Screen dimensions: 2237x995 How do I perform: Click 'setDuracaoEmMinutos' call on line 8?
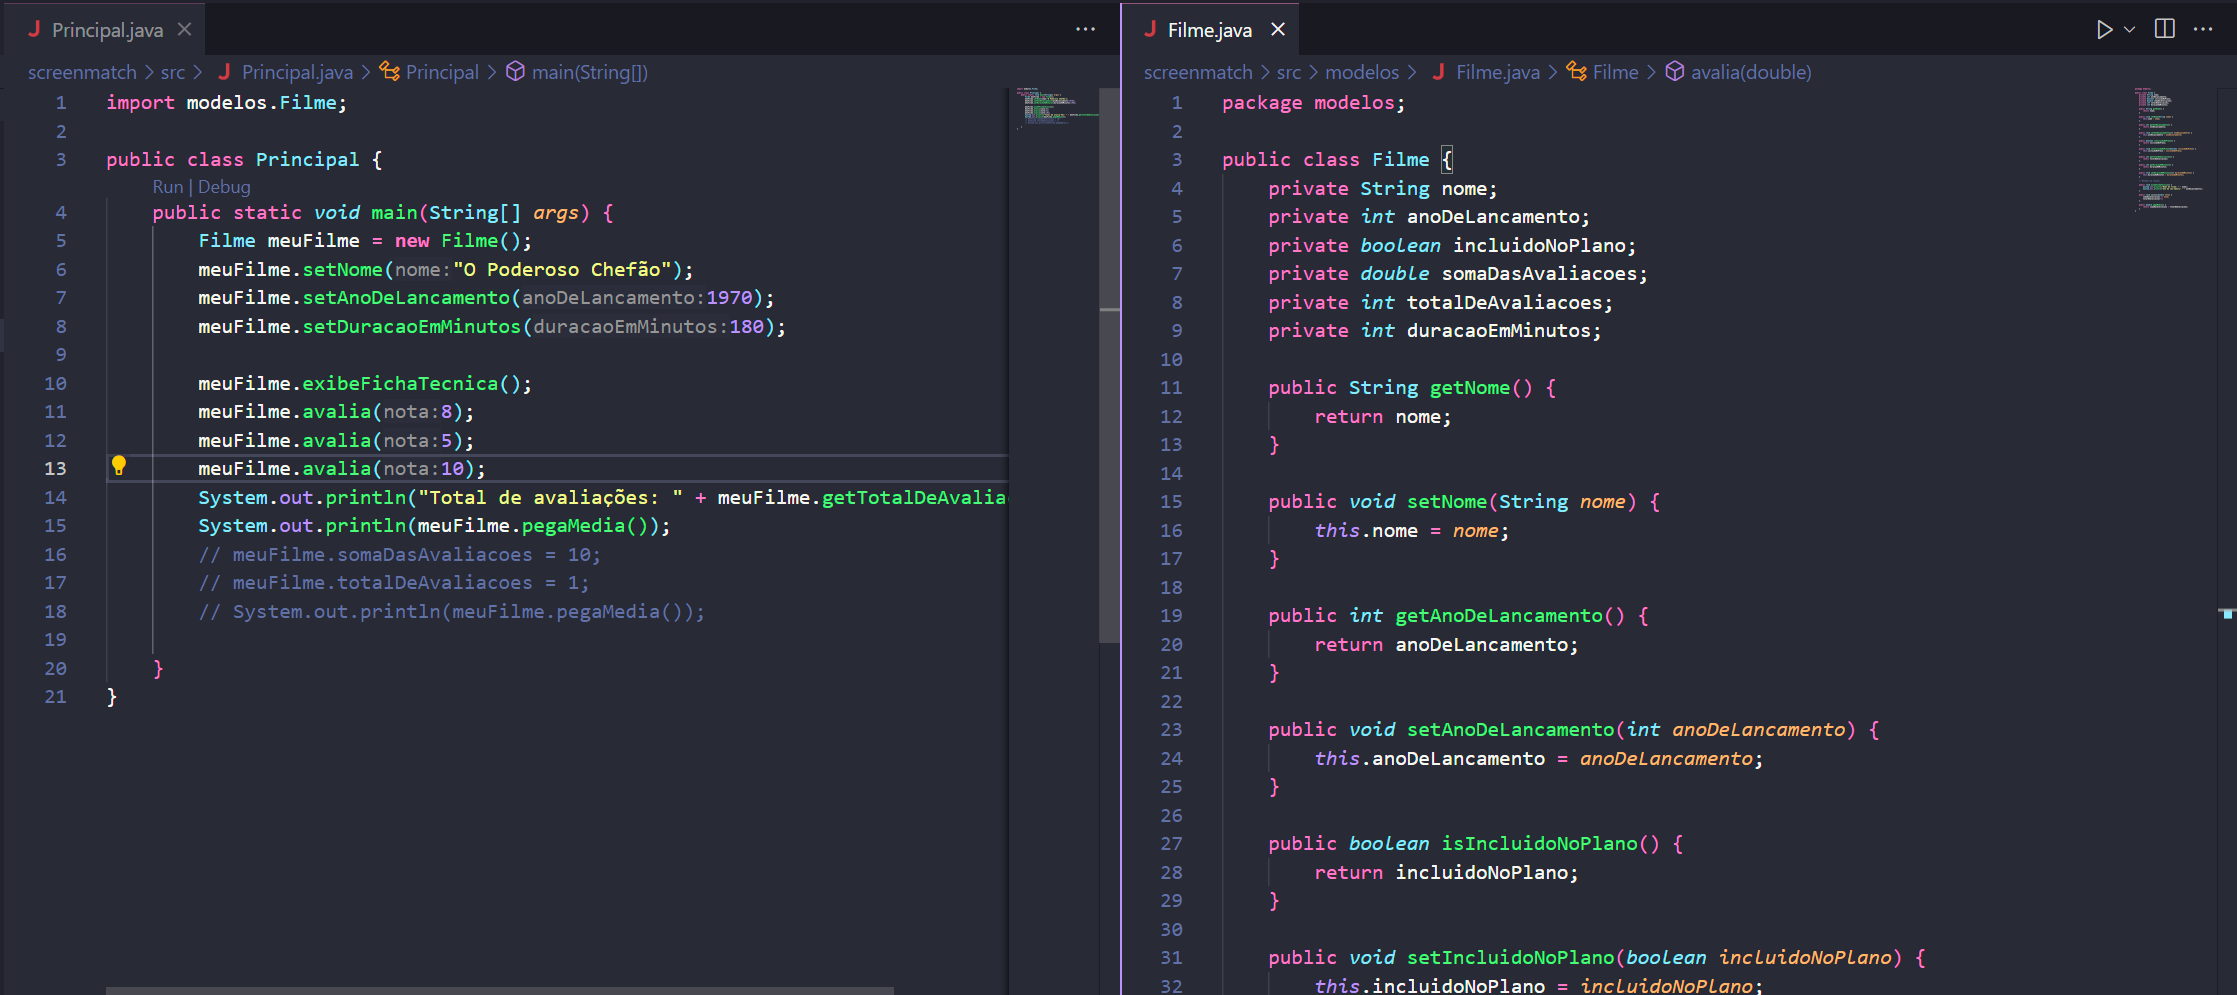point(411,326)
